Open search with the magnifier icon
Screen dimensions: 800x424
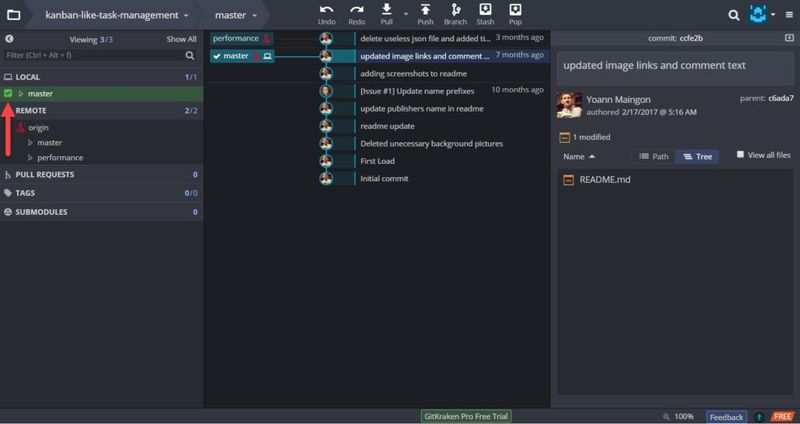tap(734, 15)
